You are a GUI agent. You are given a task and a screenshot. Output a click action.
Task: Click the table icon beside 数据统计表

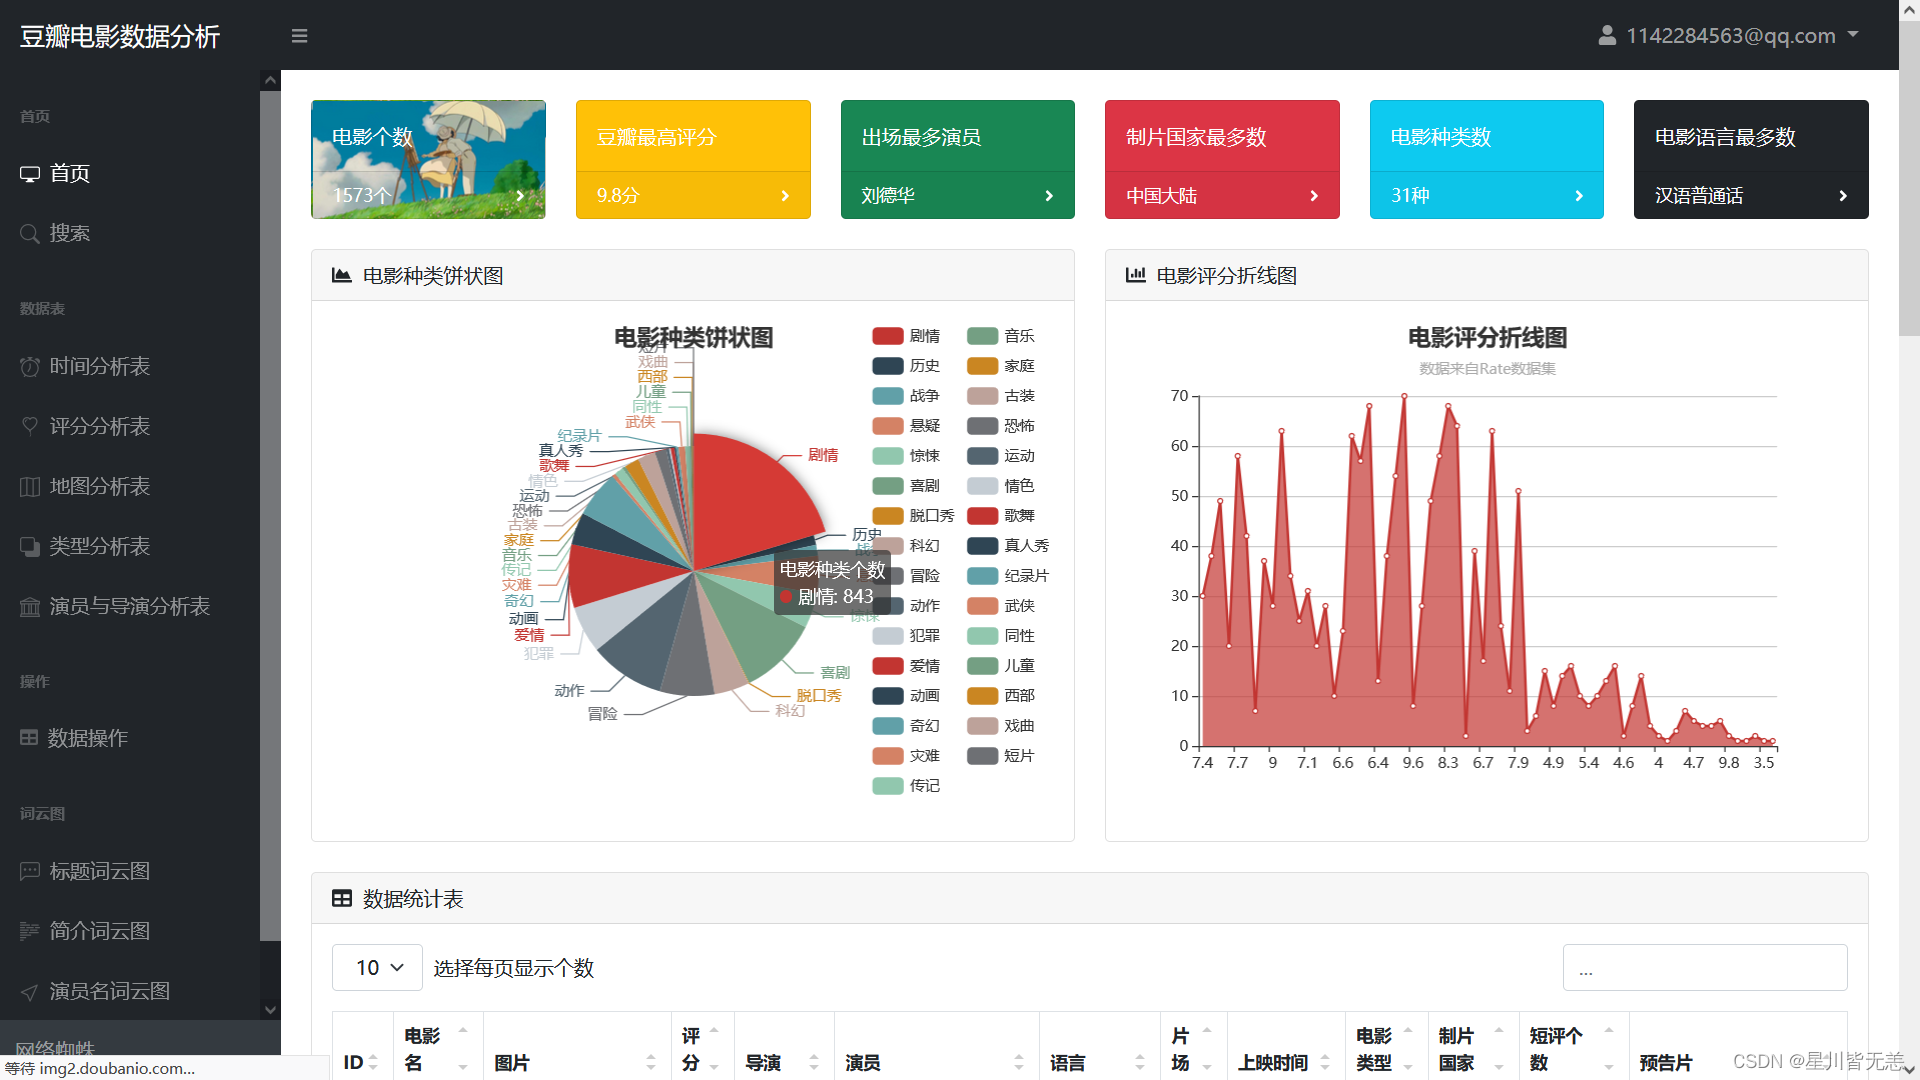point(342,898)
